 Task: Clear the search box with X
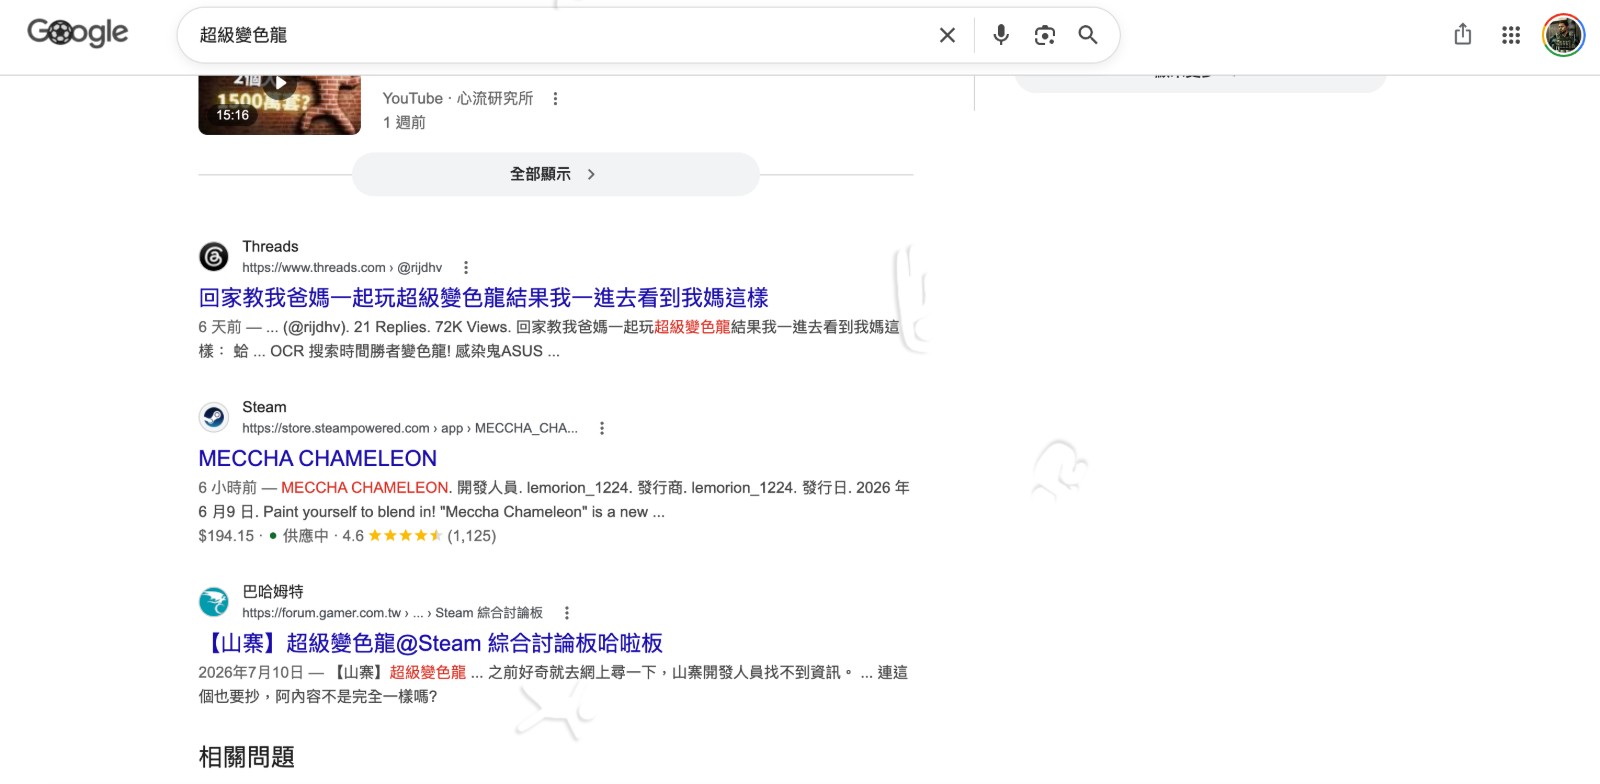(x=947, y=35)
